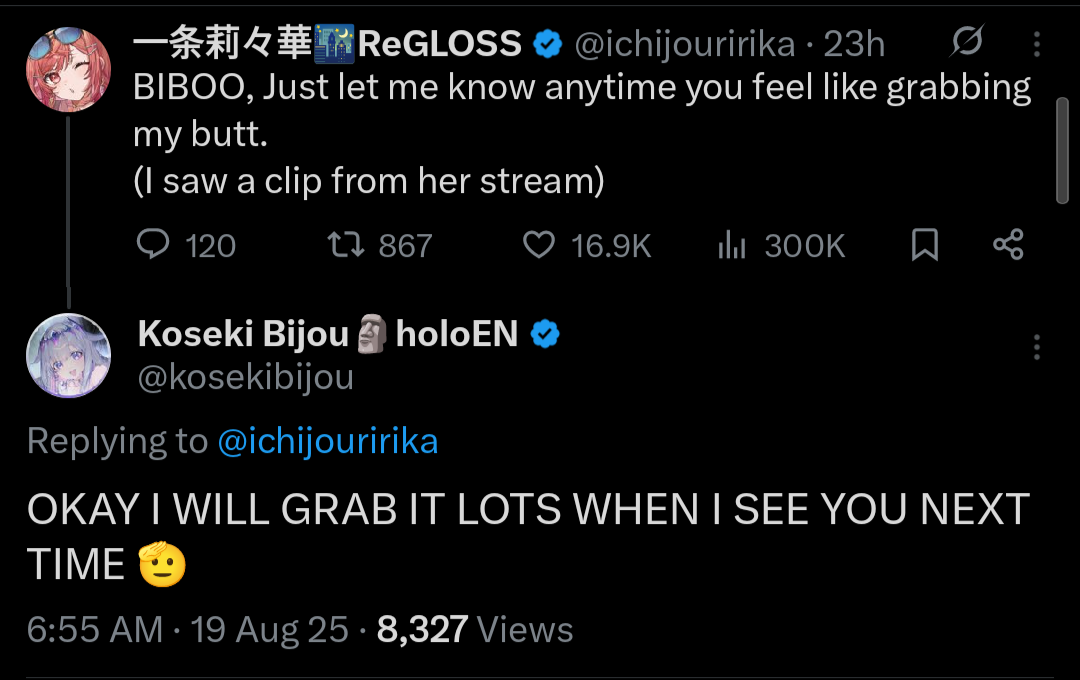Click the share icon on first tweet
This screenshot has width=1080, height=680.
1008,245
